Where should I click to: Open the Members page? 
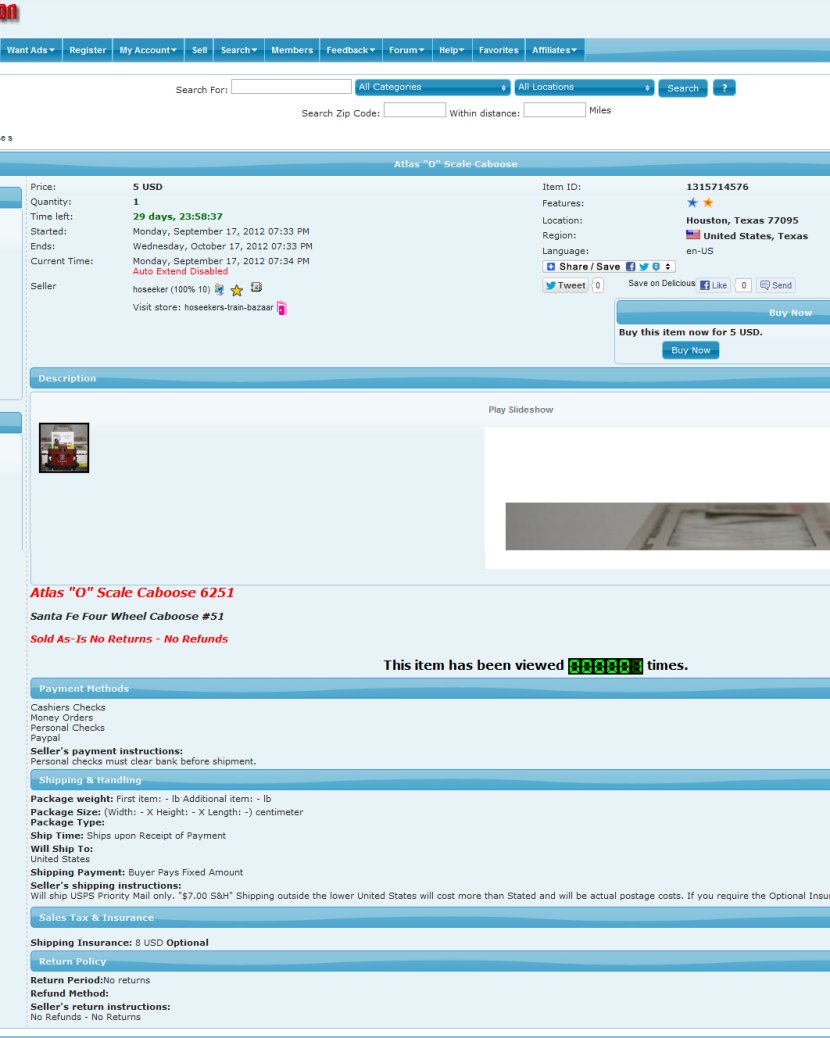292,50
